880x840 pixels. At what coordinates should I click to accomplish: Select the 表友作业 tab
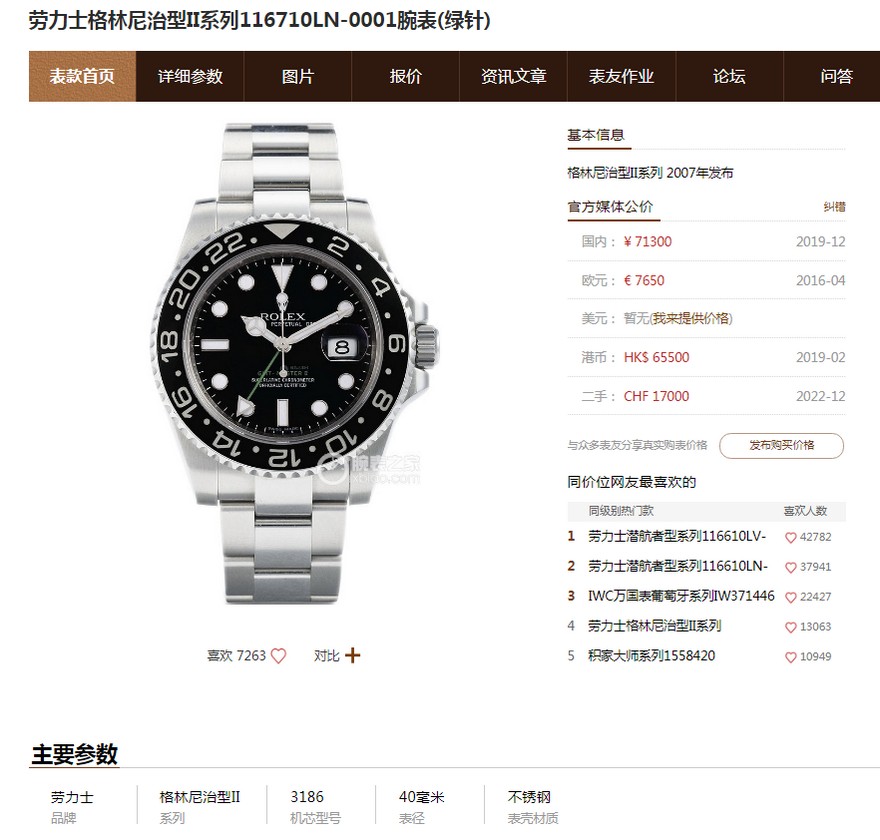pos(621,76)
